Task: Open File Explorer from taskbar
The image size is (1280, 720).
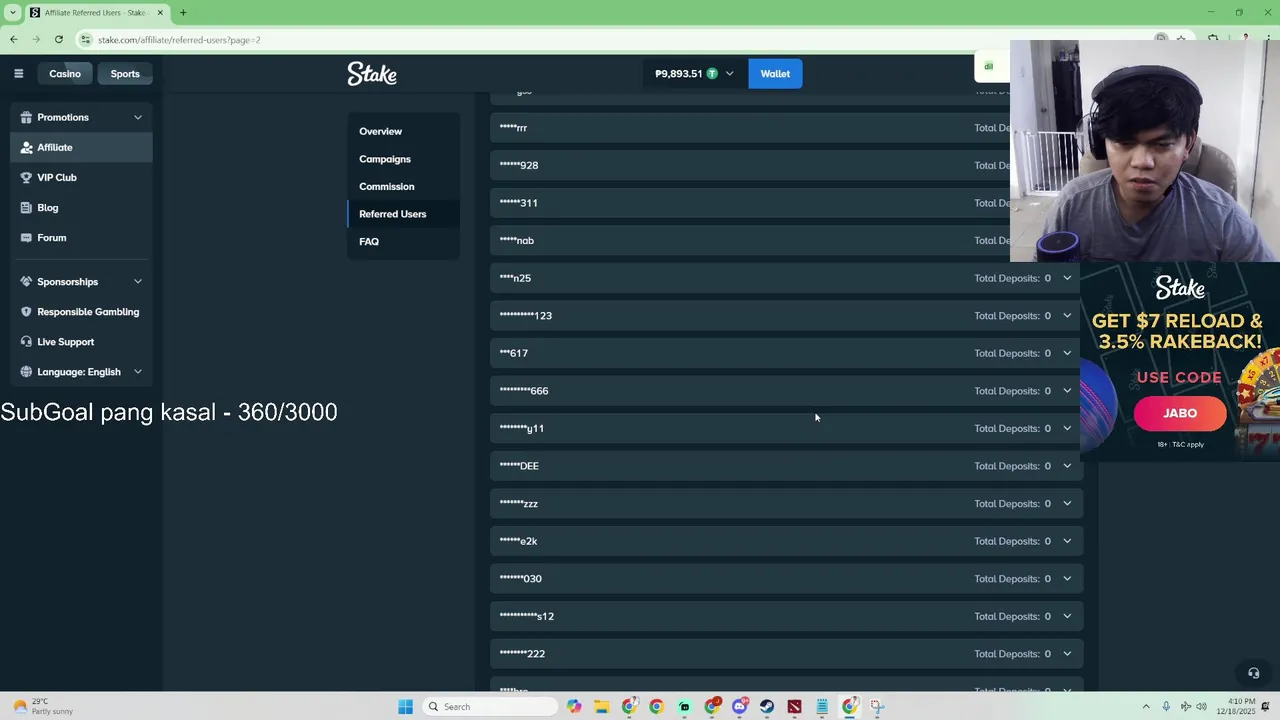Action: [601, 706]
